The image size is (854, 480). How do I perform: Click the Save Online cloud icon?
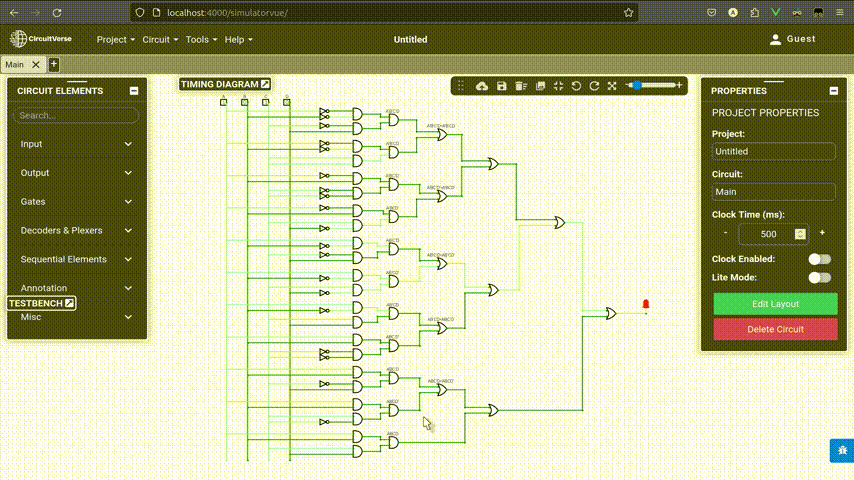[x=483, y=86]
